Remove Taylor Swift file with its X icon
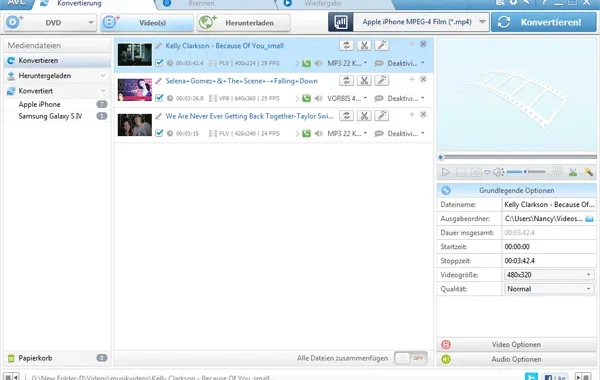The image size is (600, 380). (423, 114)
